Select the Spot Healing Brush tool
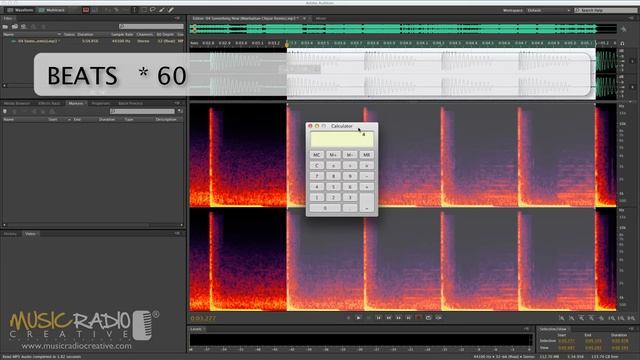Screen dimensions: 640x360 tap(171, 10)
